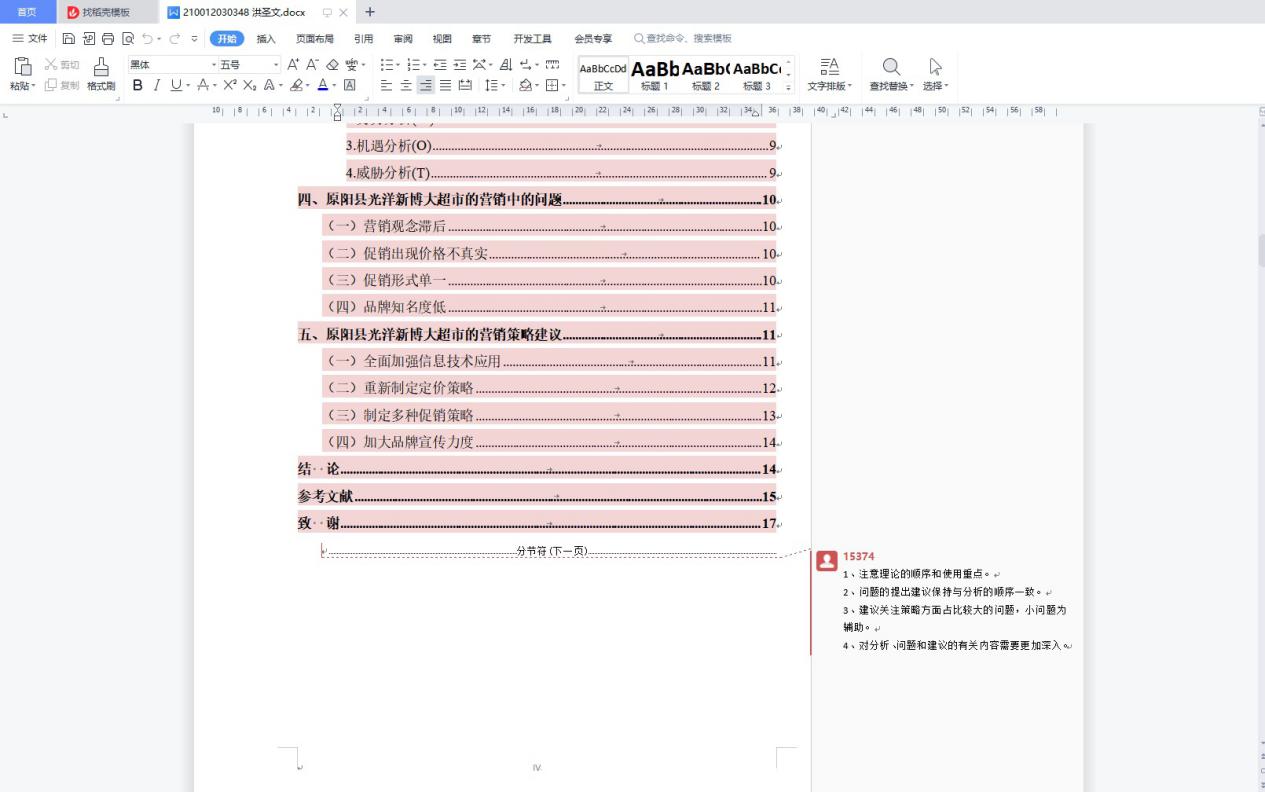Click the print icon in quick access bar
Viewport: 1265px width, 792px height.
108,39
